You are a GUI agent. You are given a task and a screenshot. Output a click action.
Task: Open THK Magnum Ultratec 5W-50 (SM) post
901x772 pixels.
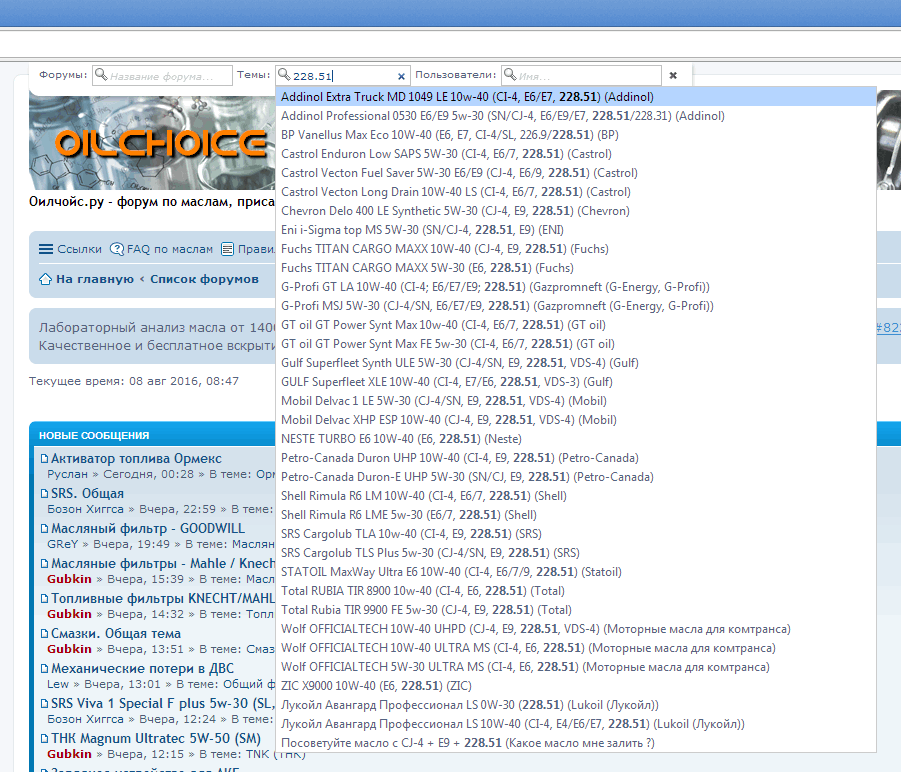(x=156, y=739)
